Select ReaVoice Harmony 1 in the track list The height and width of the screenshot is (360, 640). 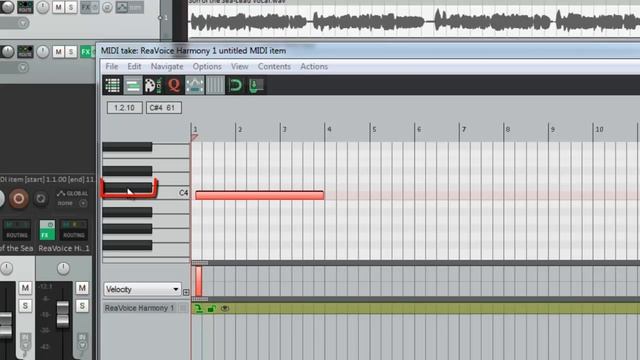tap(139, 308)
